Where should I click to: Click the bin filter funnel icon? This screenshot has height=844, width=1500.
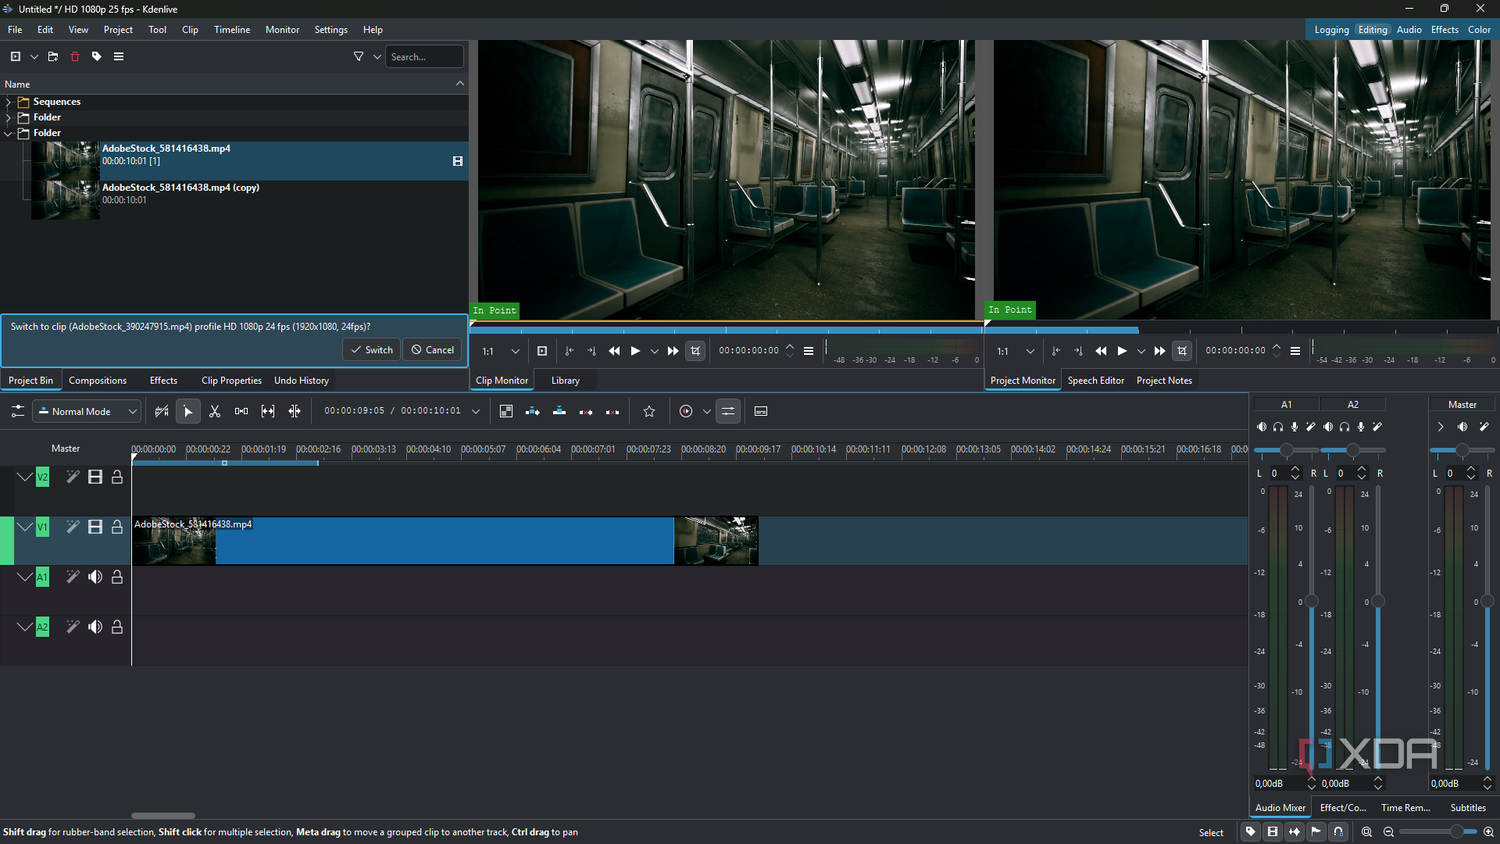(358, 57)
